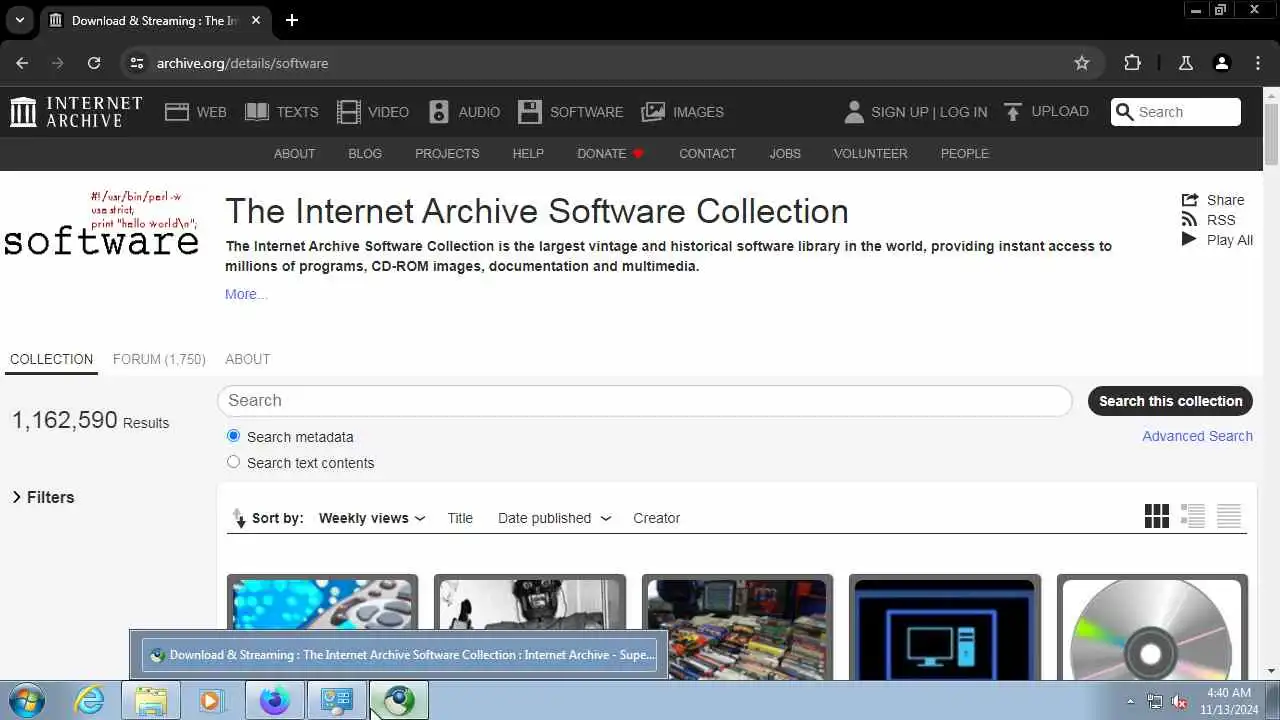Open Advanced Search link
Image resolution: width=1280 pixels, height=720 pixels.
(x=1197, y=436)
